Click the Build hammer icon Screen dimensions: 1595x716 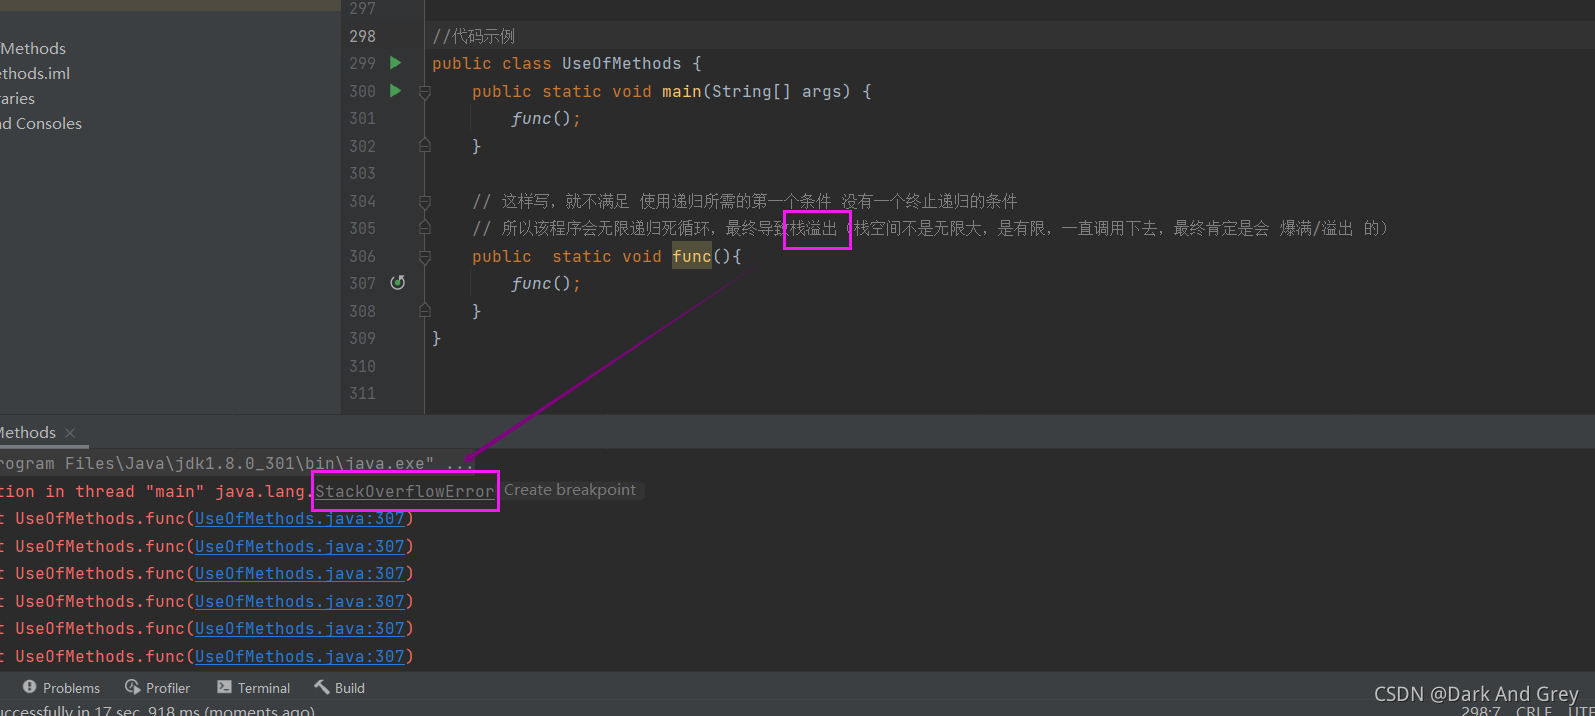pos(321,687)
